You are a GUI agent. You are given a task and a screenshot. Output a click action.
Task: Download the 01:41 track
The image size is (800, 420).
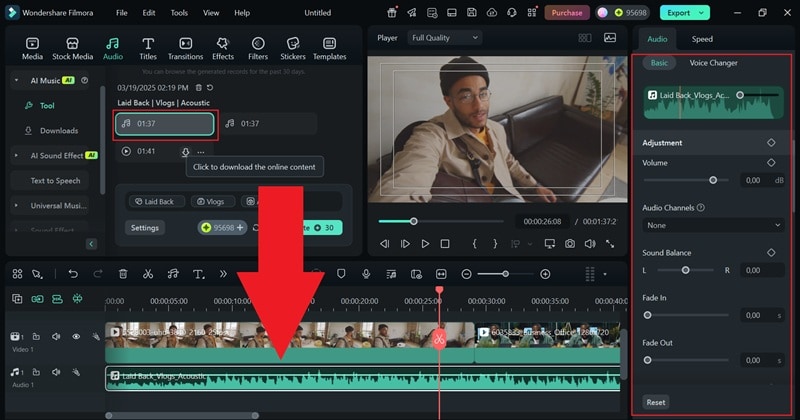[185, 152]
